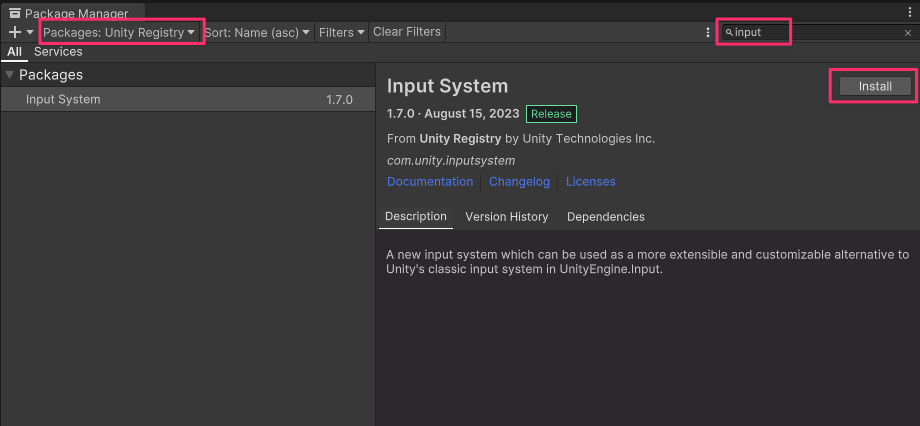Open the Filters dropdown
This screenshot has height=426, width=920.
tap(342, 32)
